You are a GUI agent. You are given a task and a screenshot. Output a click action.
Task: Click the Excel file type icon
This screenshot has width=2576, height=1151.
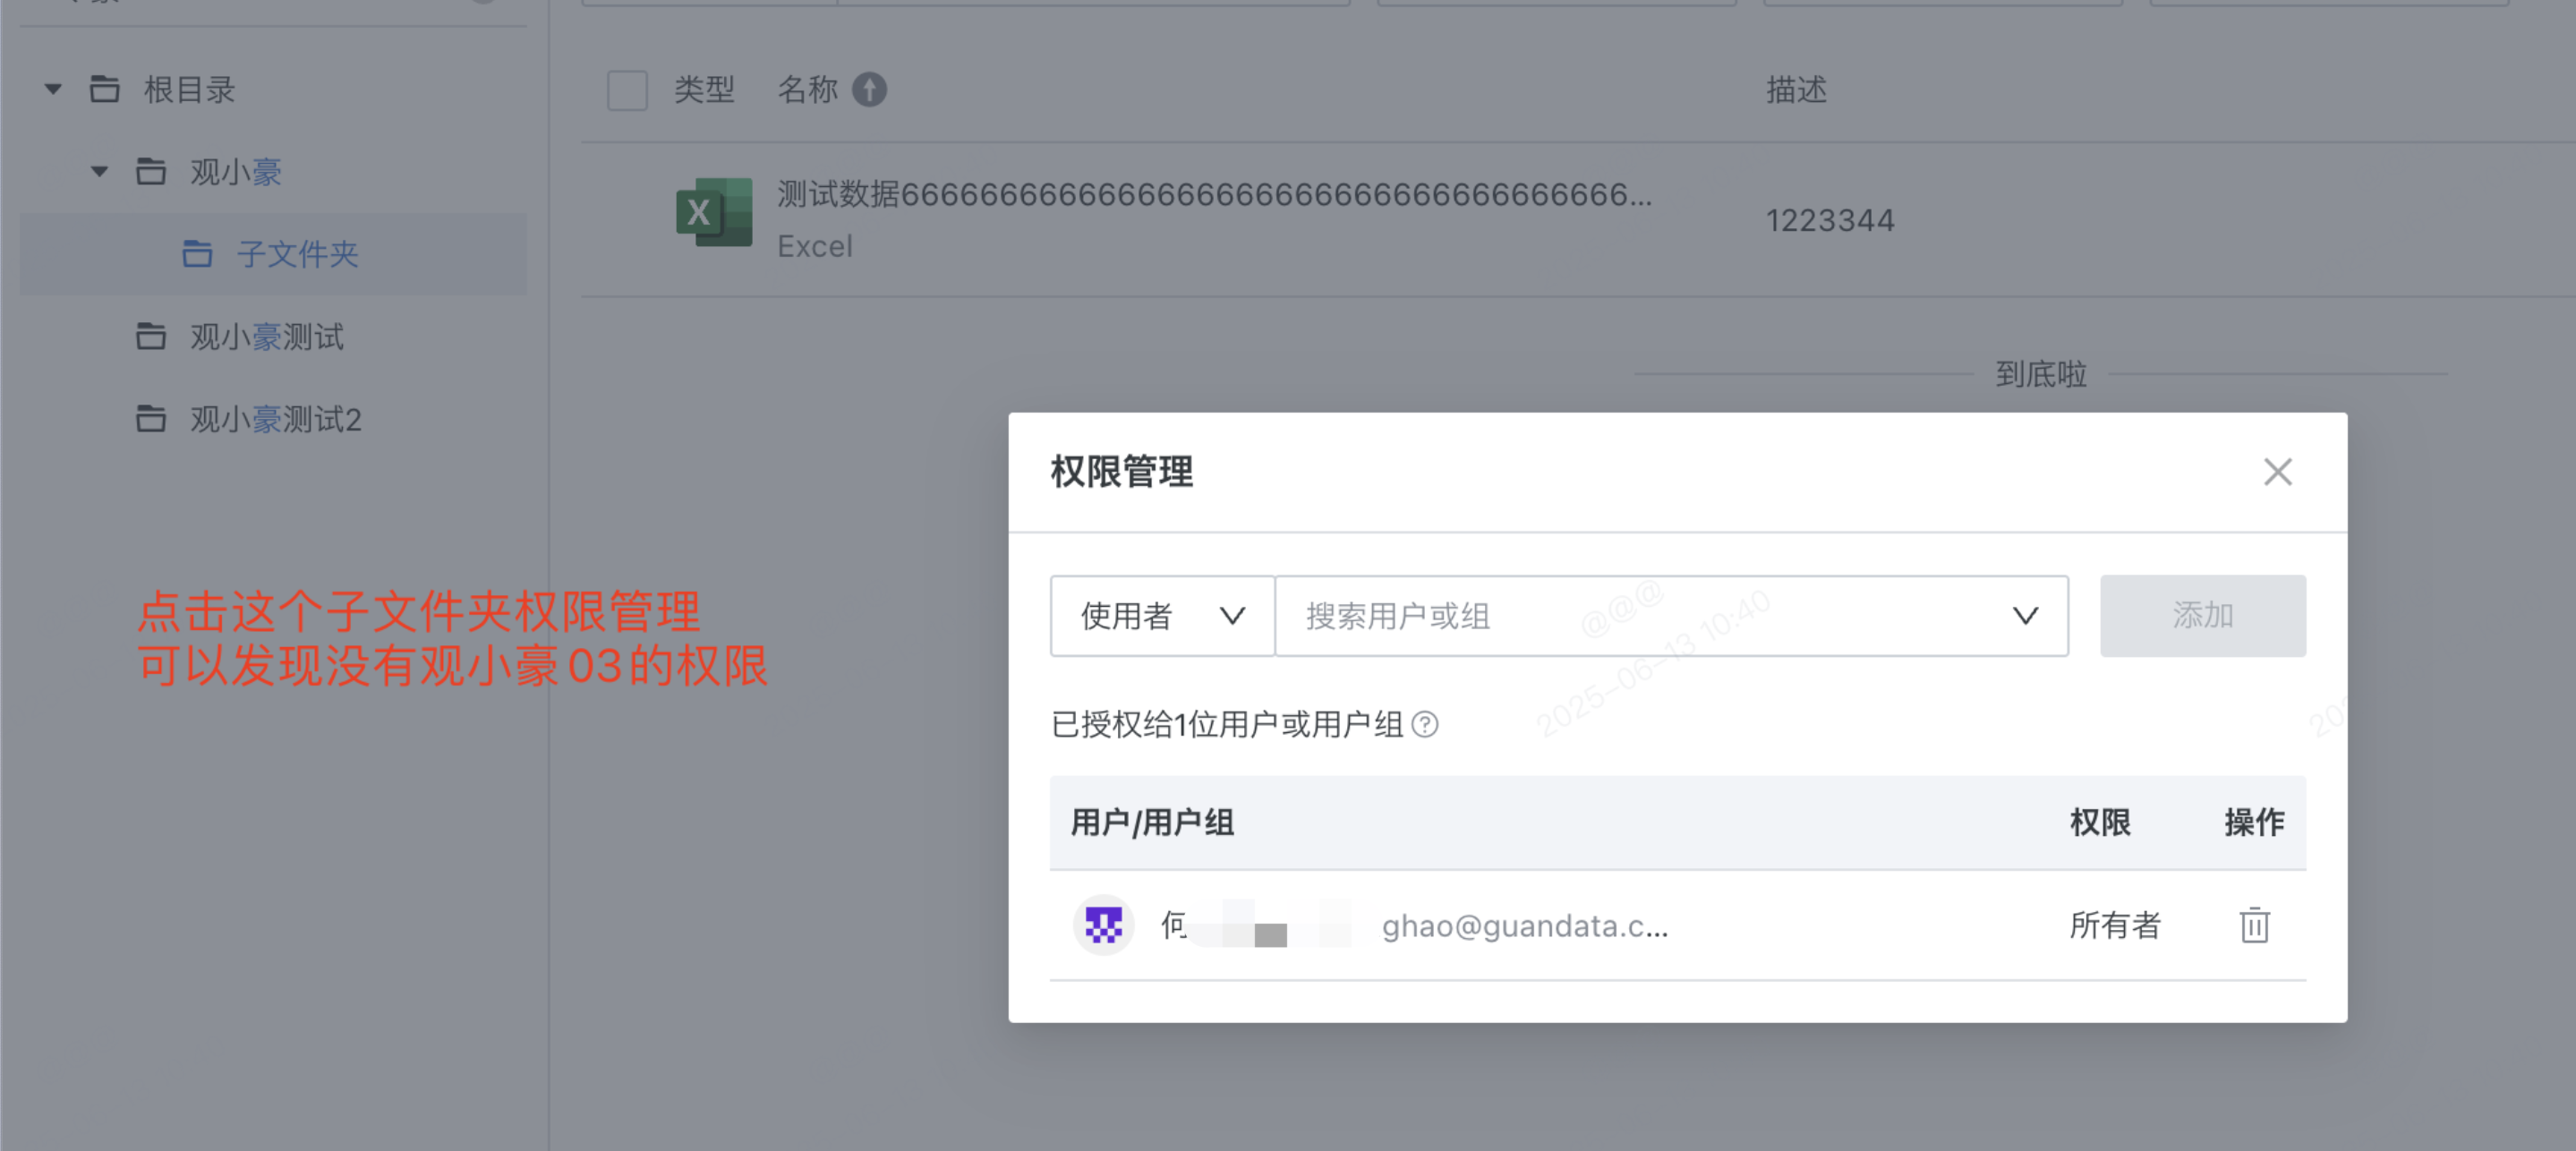[x=714, y=212]
